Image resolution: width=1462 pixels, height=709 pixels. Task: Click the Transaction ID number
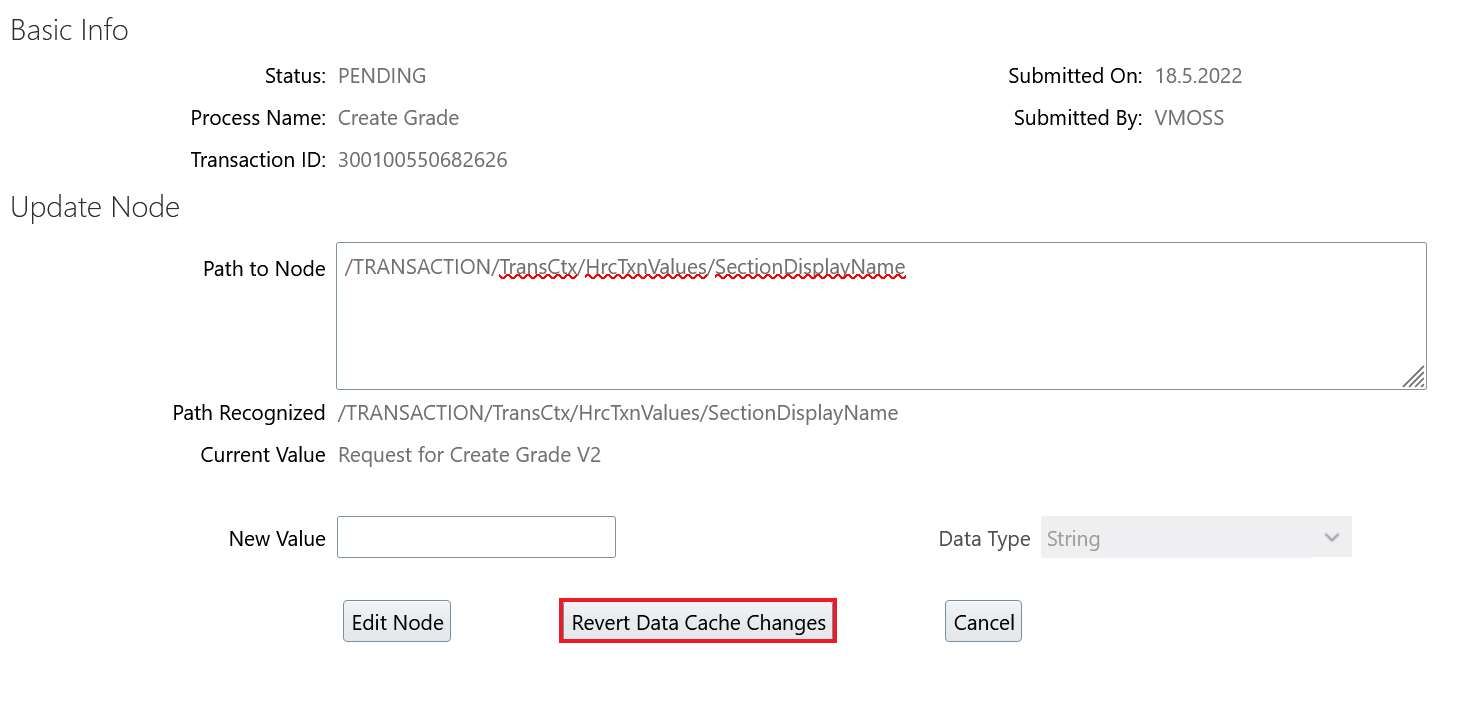(422, 160)
